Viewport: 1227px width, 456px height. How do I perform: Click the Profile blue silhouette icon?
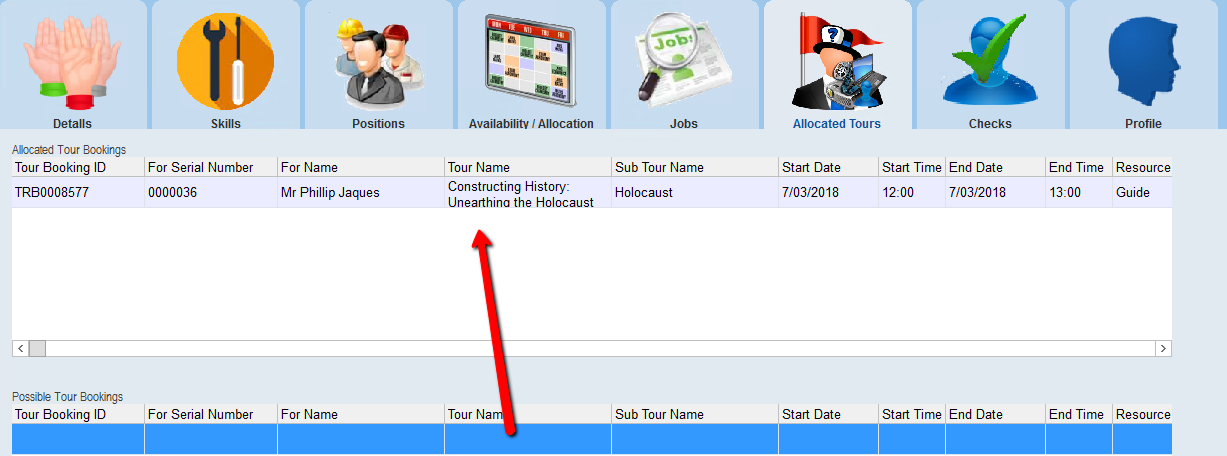pos(1143,60)
